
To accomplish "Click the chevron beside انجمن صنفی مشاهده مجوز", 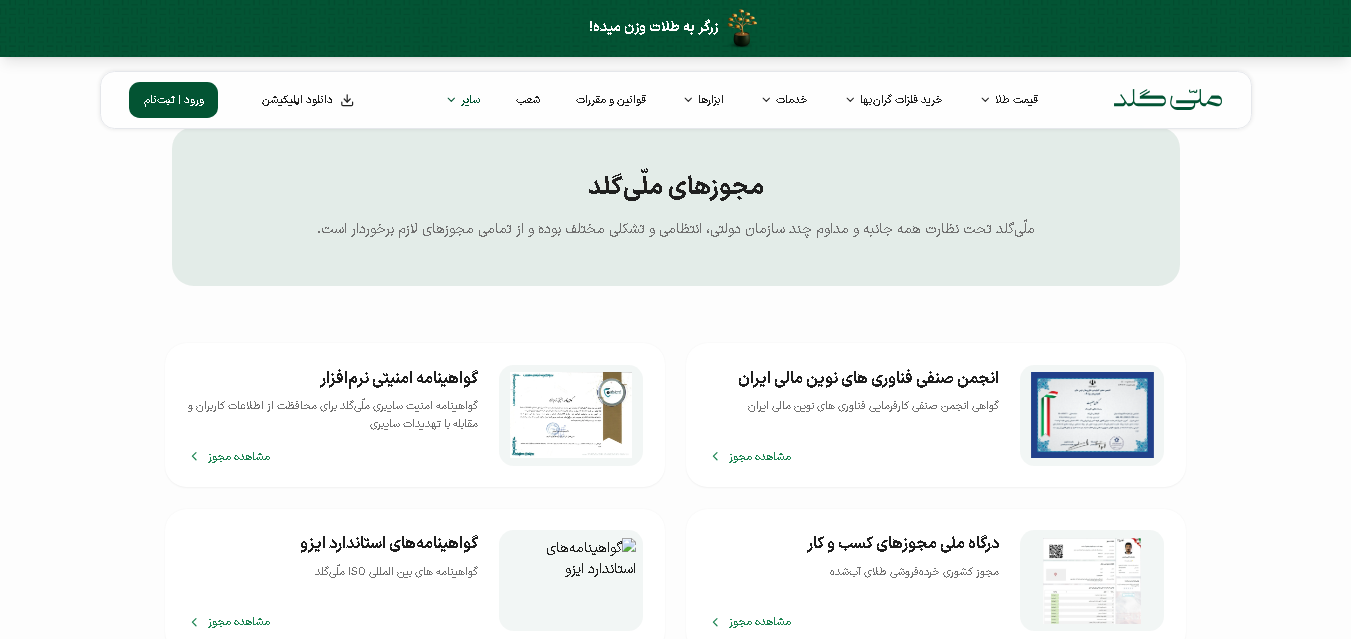I will 715,456.
